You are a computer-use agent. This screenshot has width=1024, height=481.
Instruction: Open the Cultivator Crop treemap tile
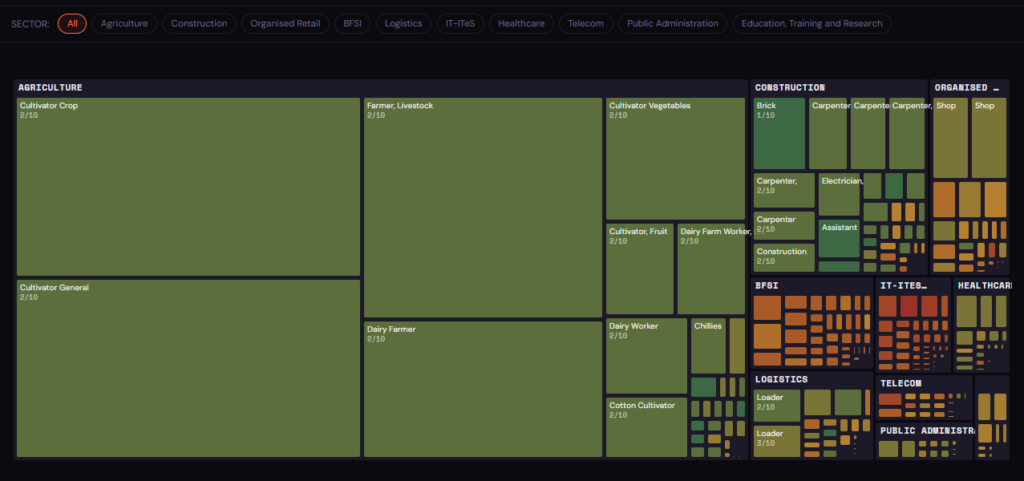pyautogui.click(x=188, y=186)
